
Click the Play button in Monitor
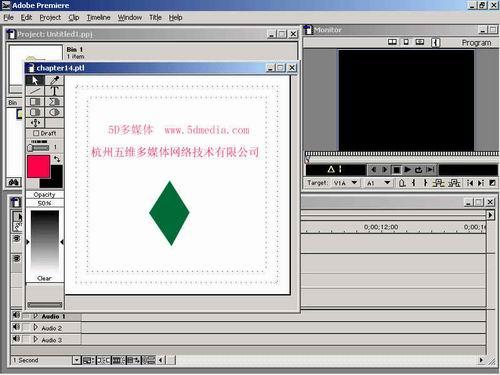pyautogui.click(x=407, y=170)
